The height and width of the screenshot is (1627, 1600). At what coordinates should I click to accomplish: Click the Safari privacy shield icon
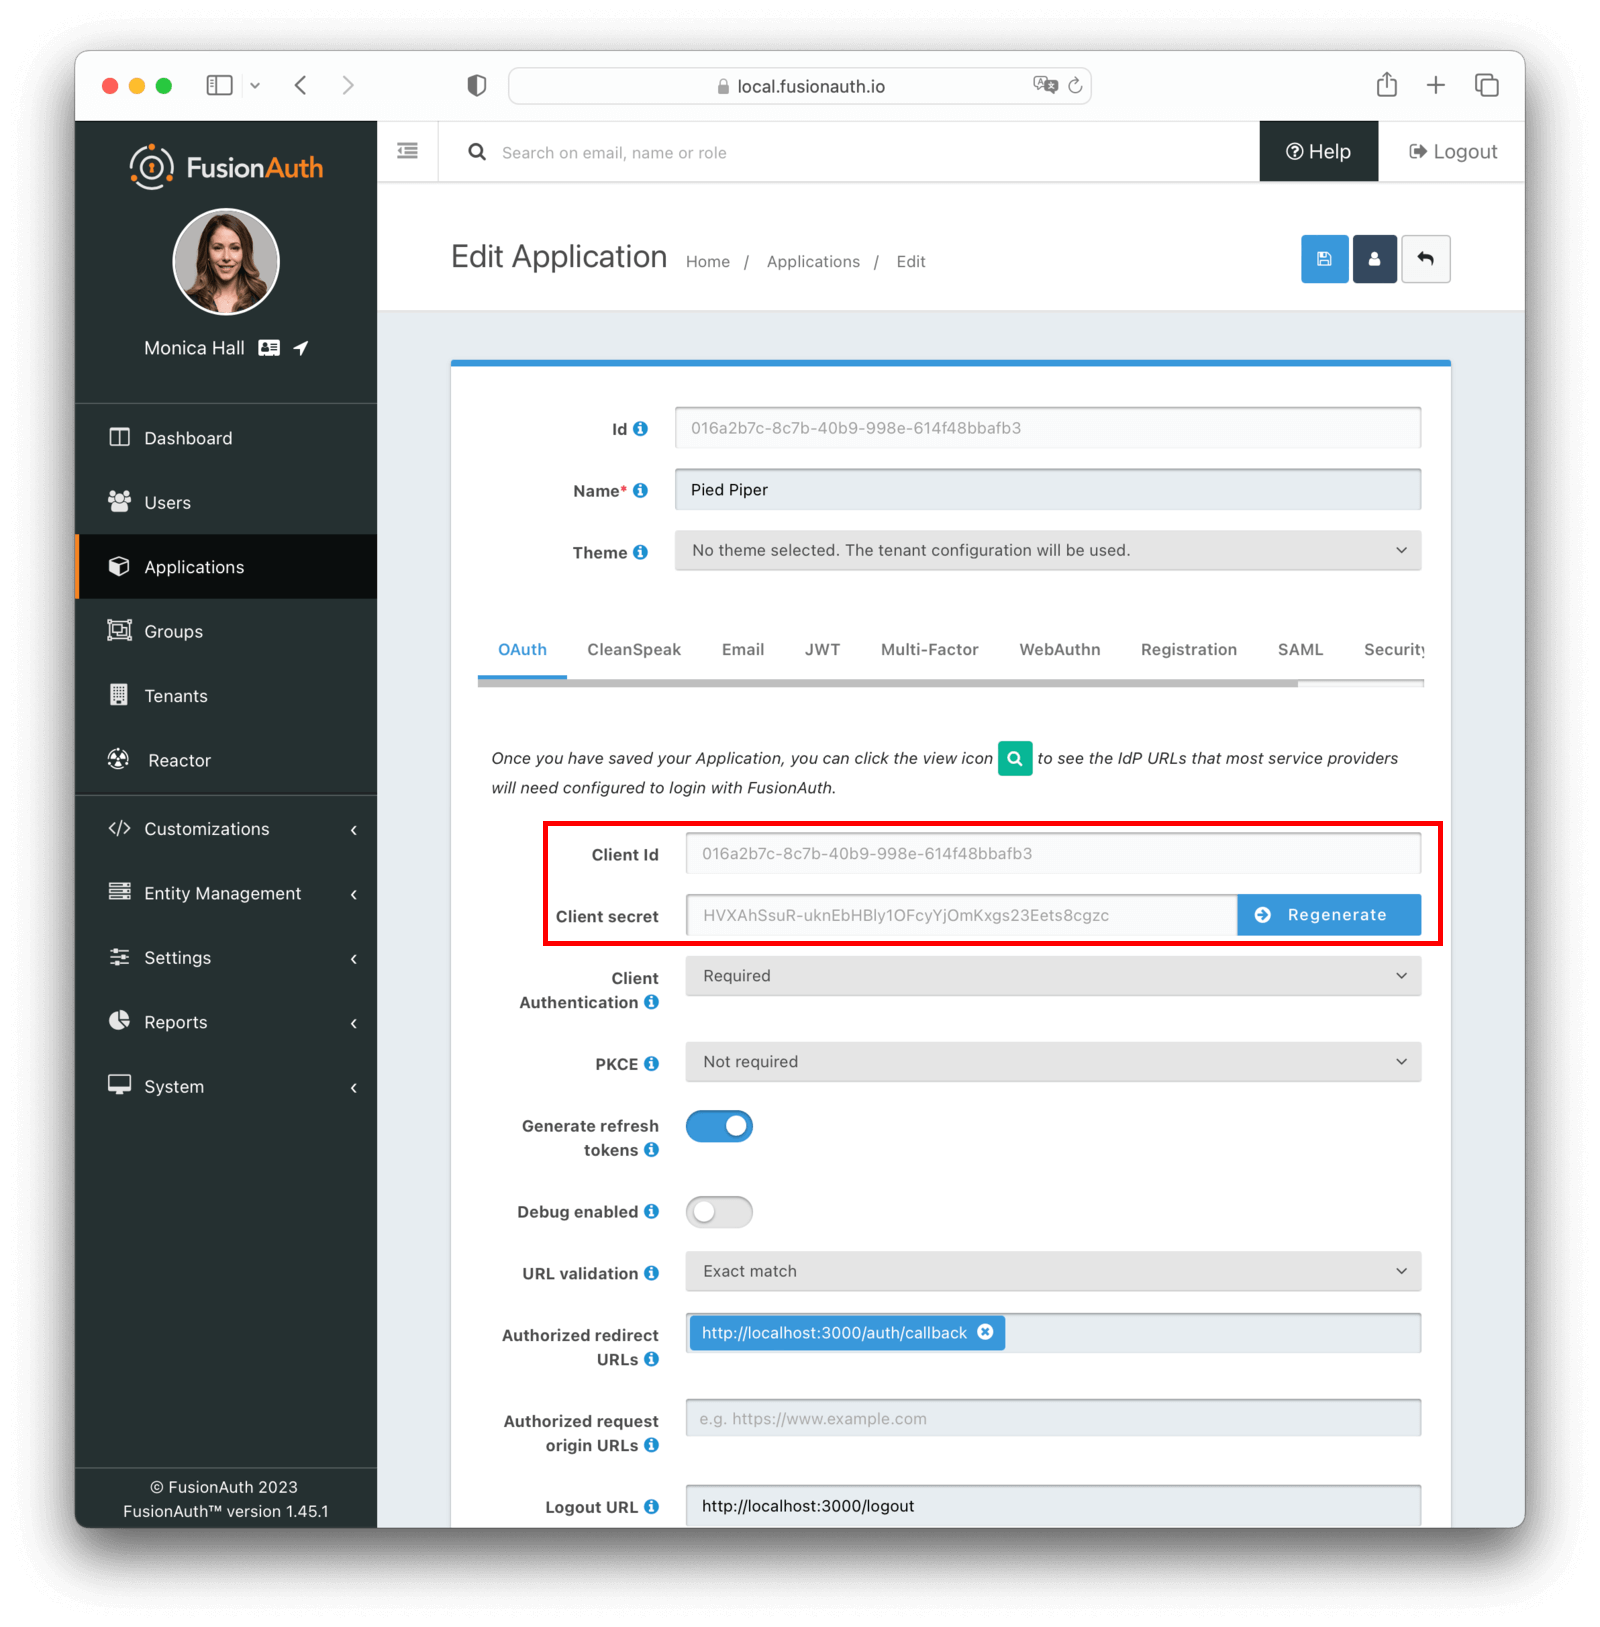pyautogui.click(x=477, y=86)
